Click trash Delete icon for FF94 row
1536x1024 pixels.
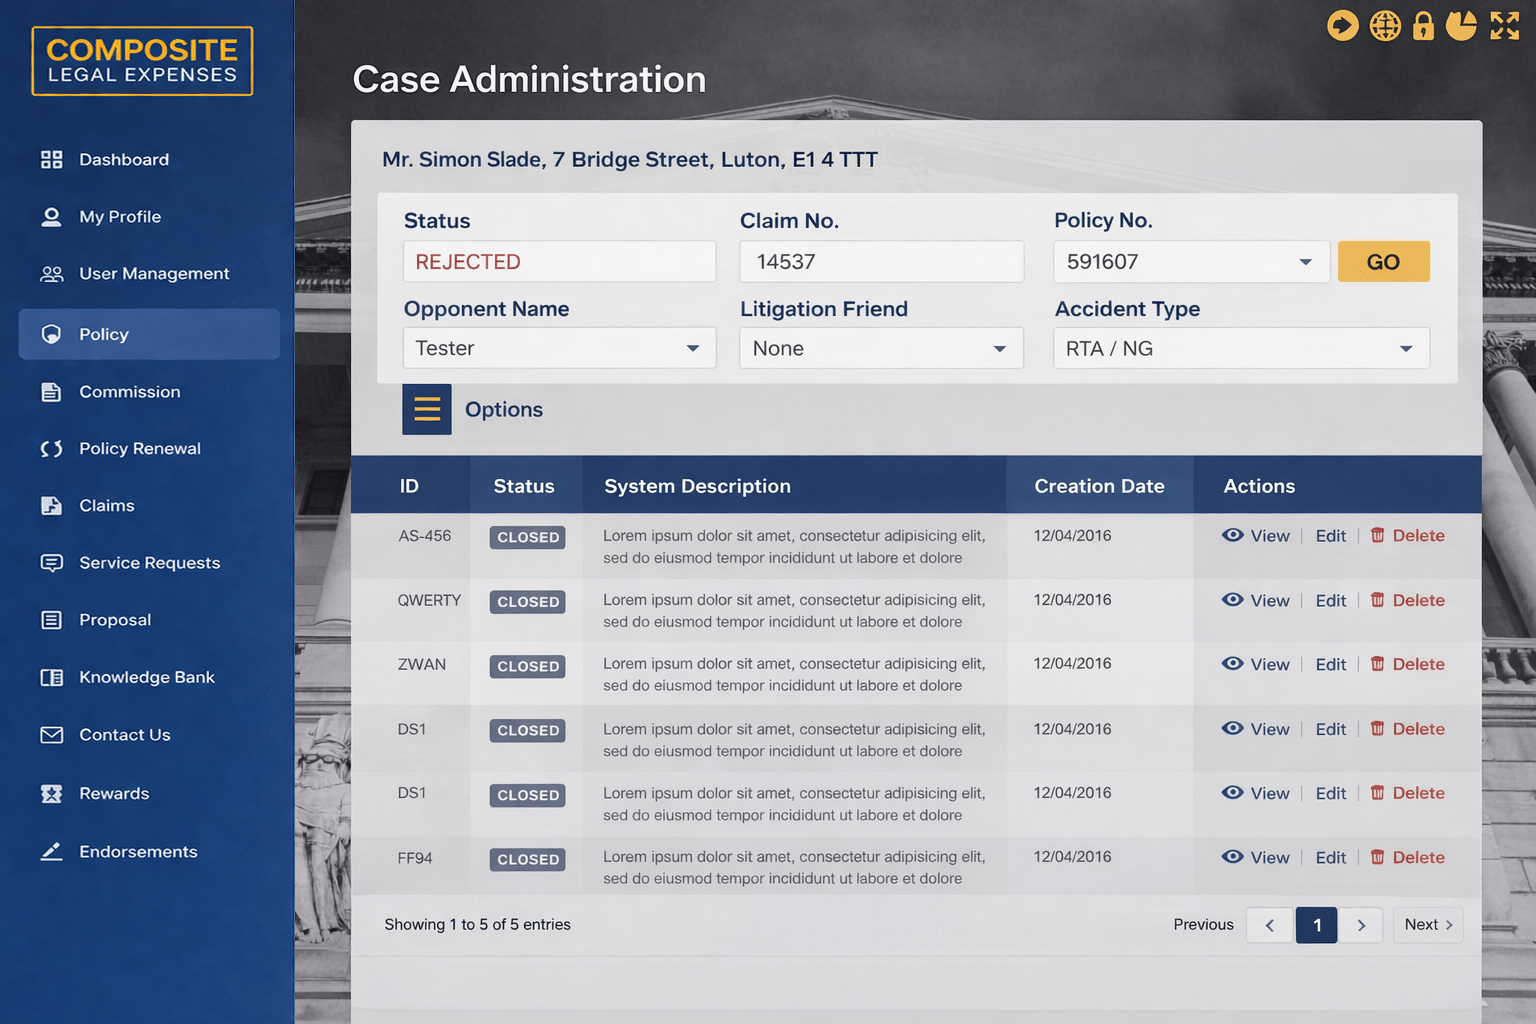tap(1377, 857)
